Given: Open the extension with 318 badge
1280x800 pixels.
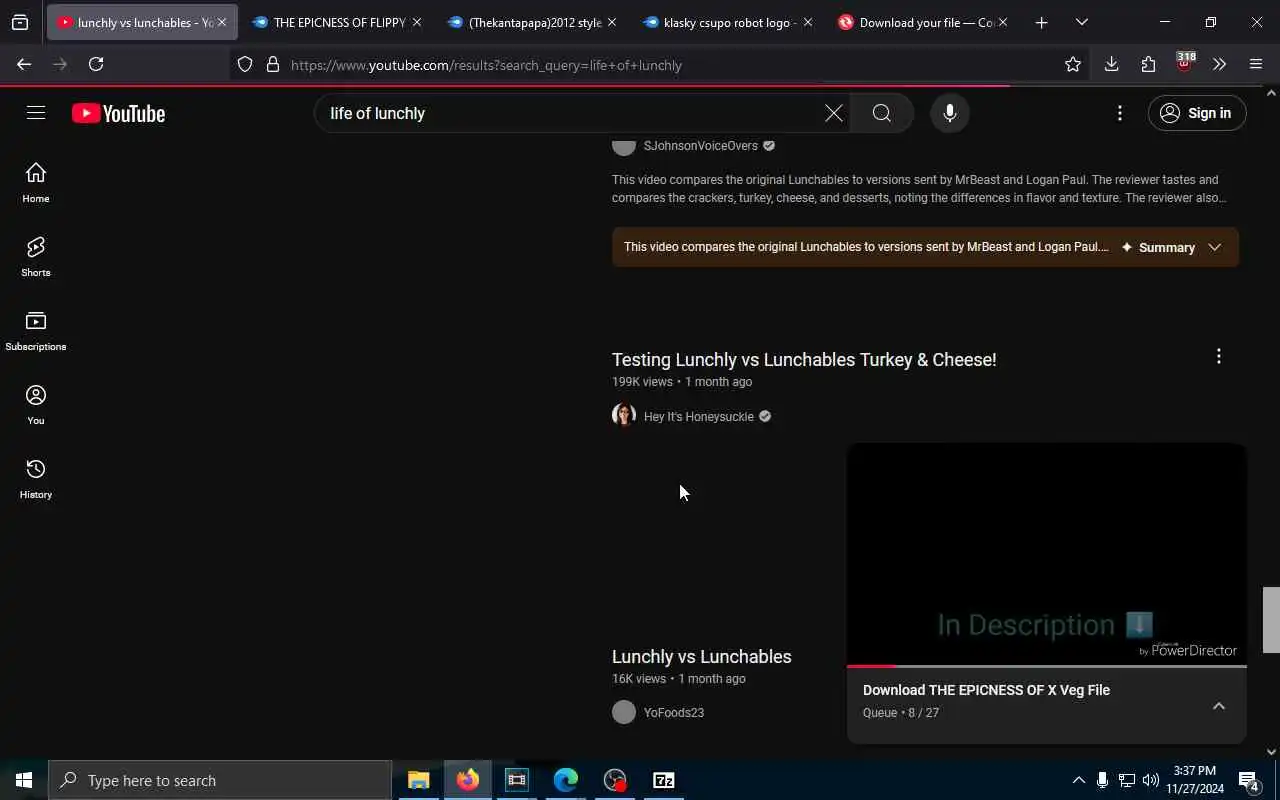Looking at the screenshot, I should pyautogui.click(x=1184, y=62).
